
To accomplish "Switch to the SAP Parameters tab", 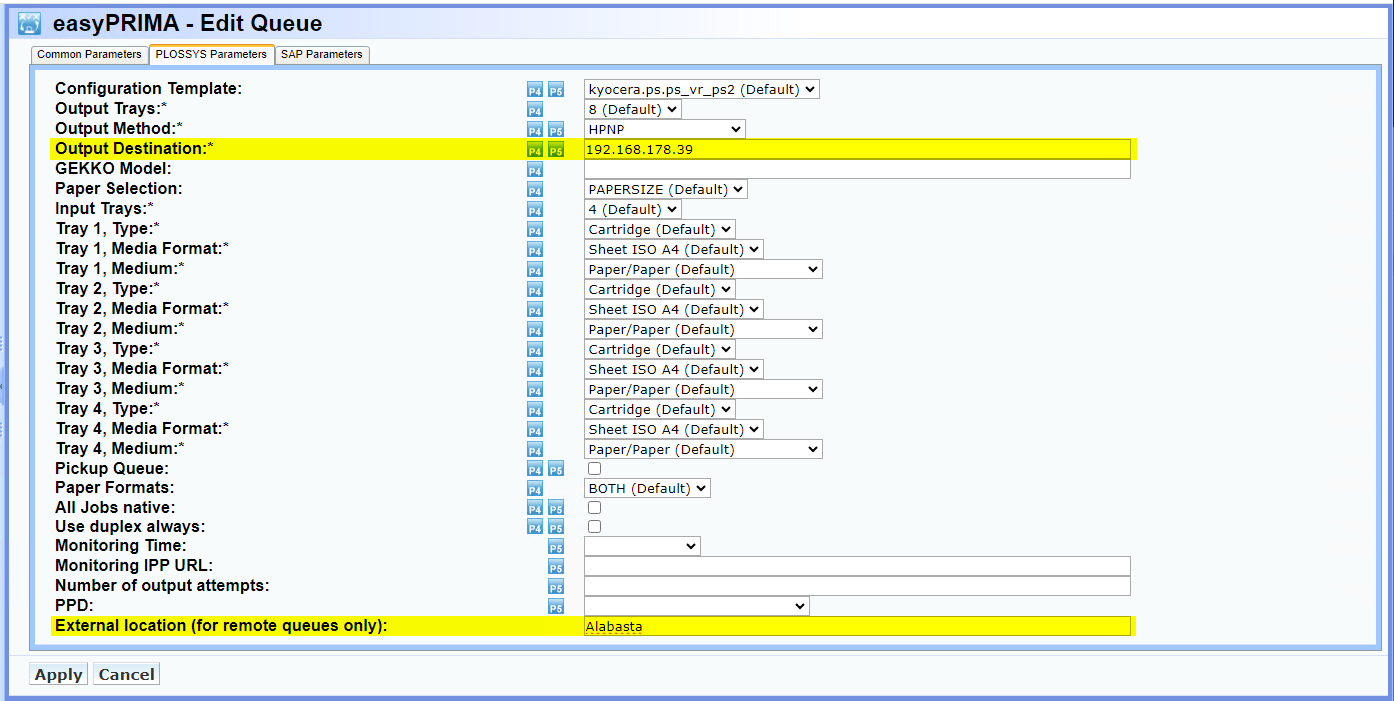I will click(322, 55).
